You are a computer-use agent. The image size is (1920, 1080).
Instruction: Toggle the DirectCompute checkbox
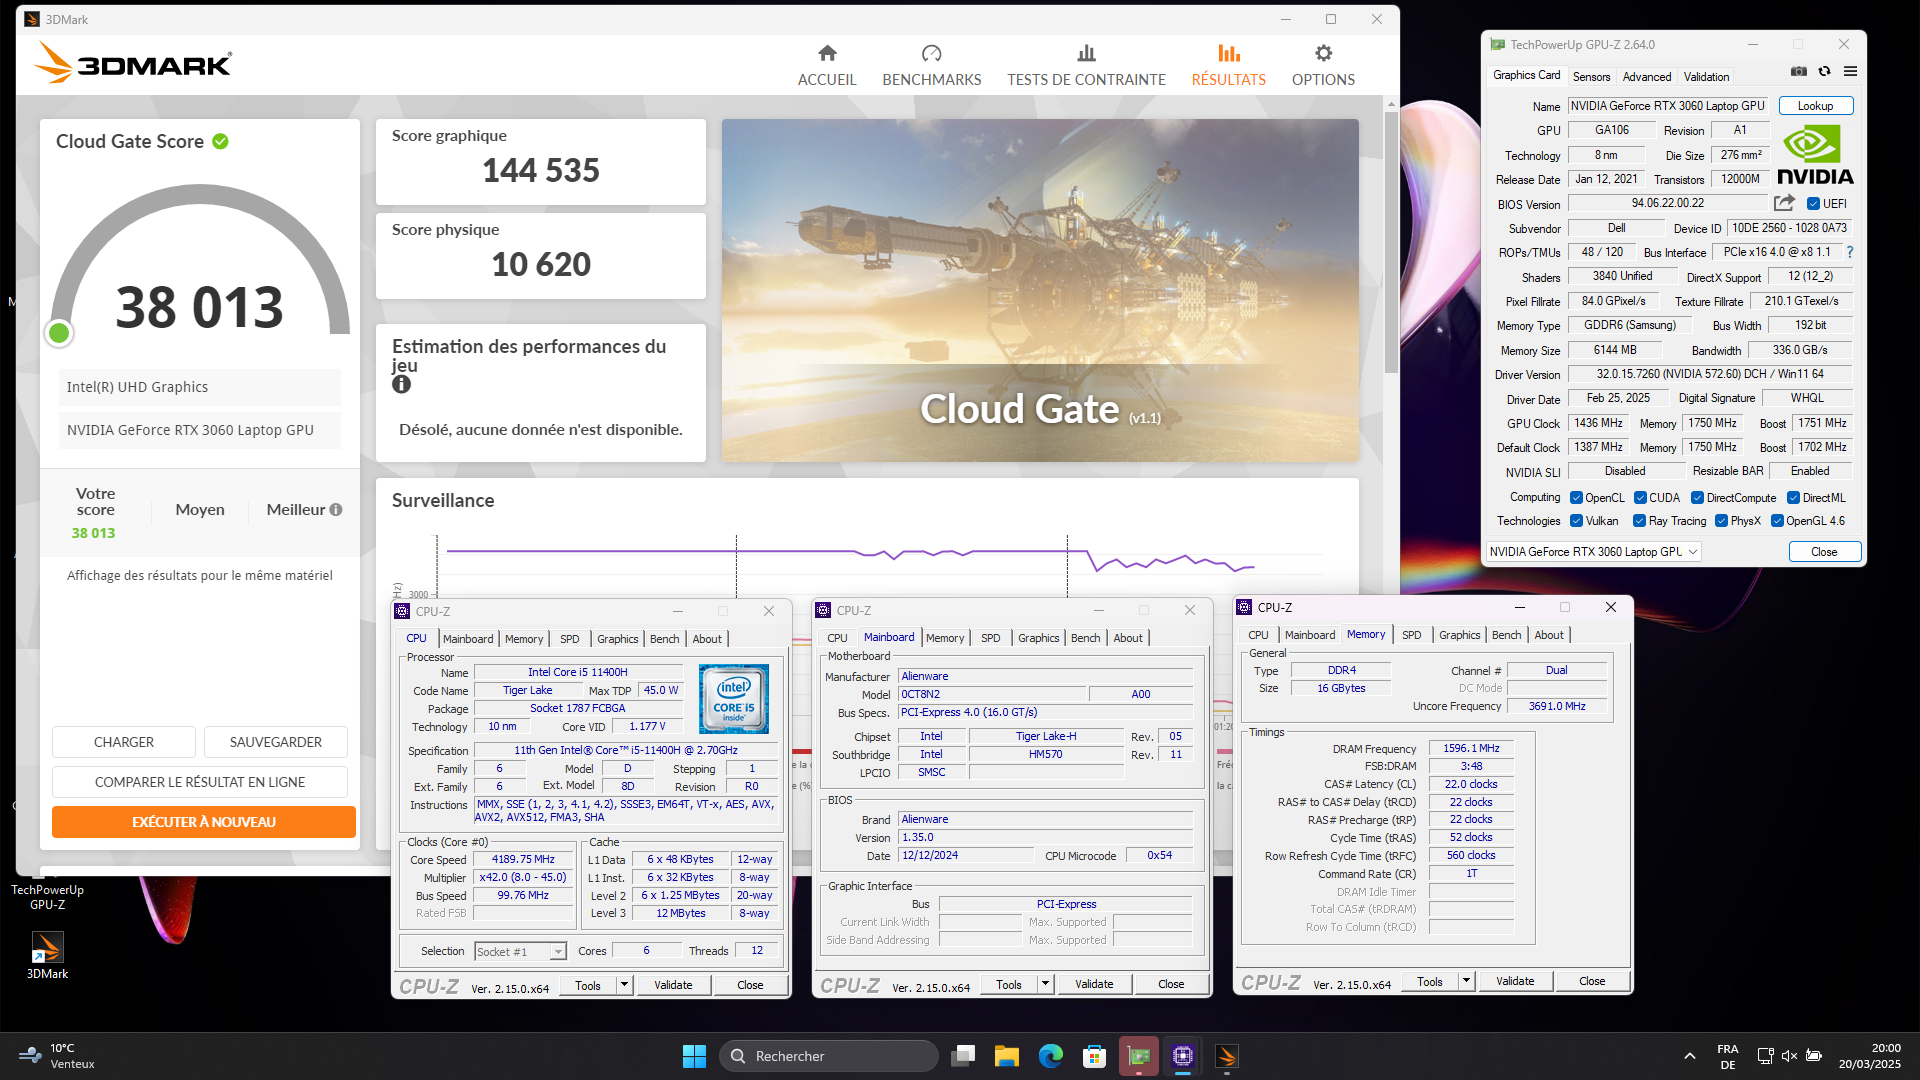pyautogui.click(x=1697, y=498)
